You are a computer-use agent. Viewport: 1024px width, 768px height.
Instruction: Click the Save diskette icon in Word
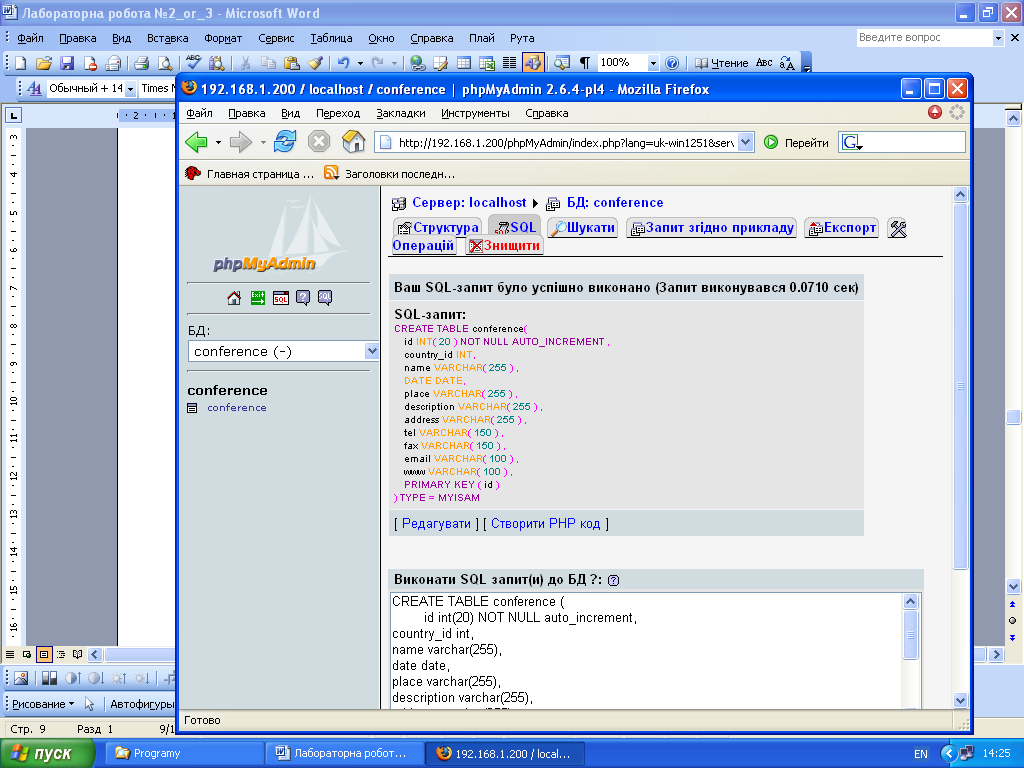67,63
